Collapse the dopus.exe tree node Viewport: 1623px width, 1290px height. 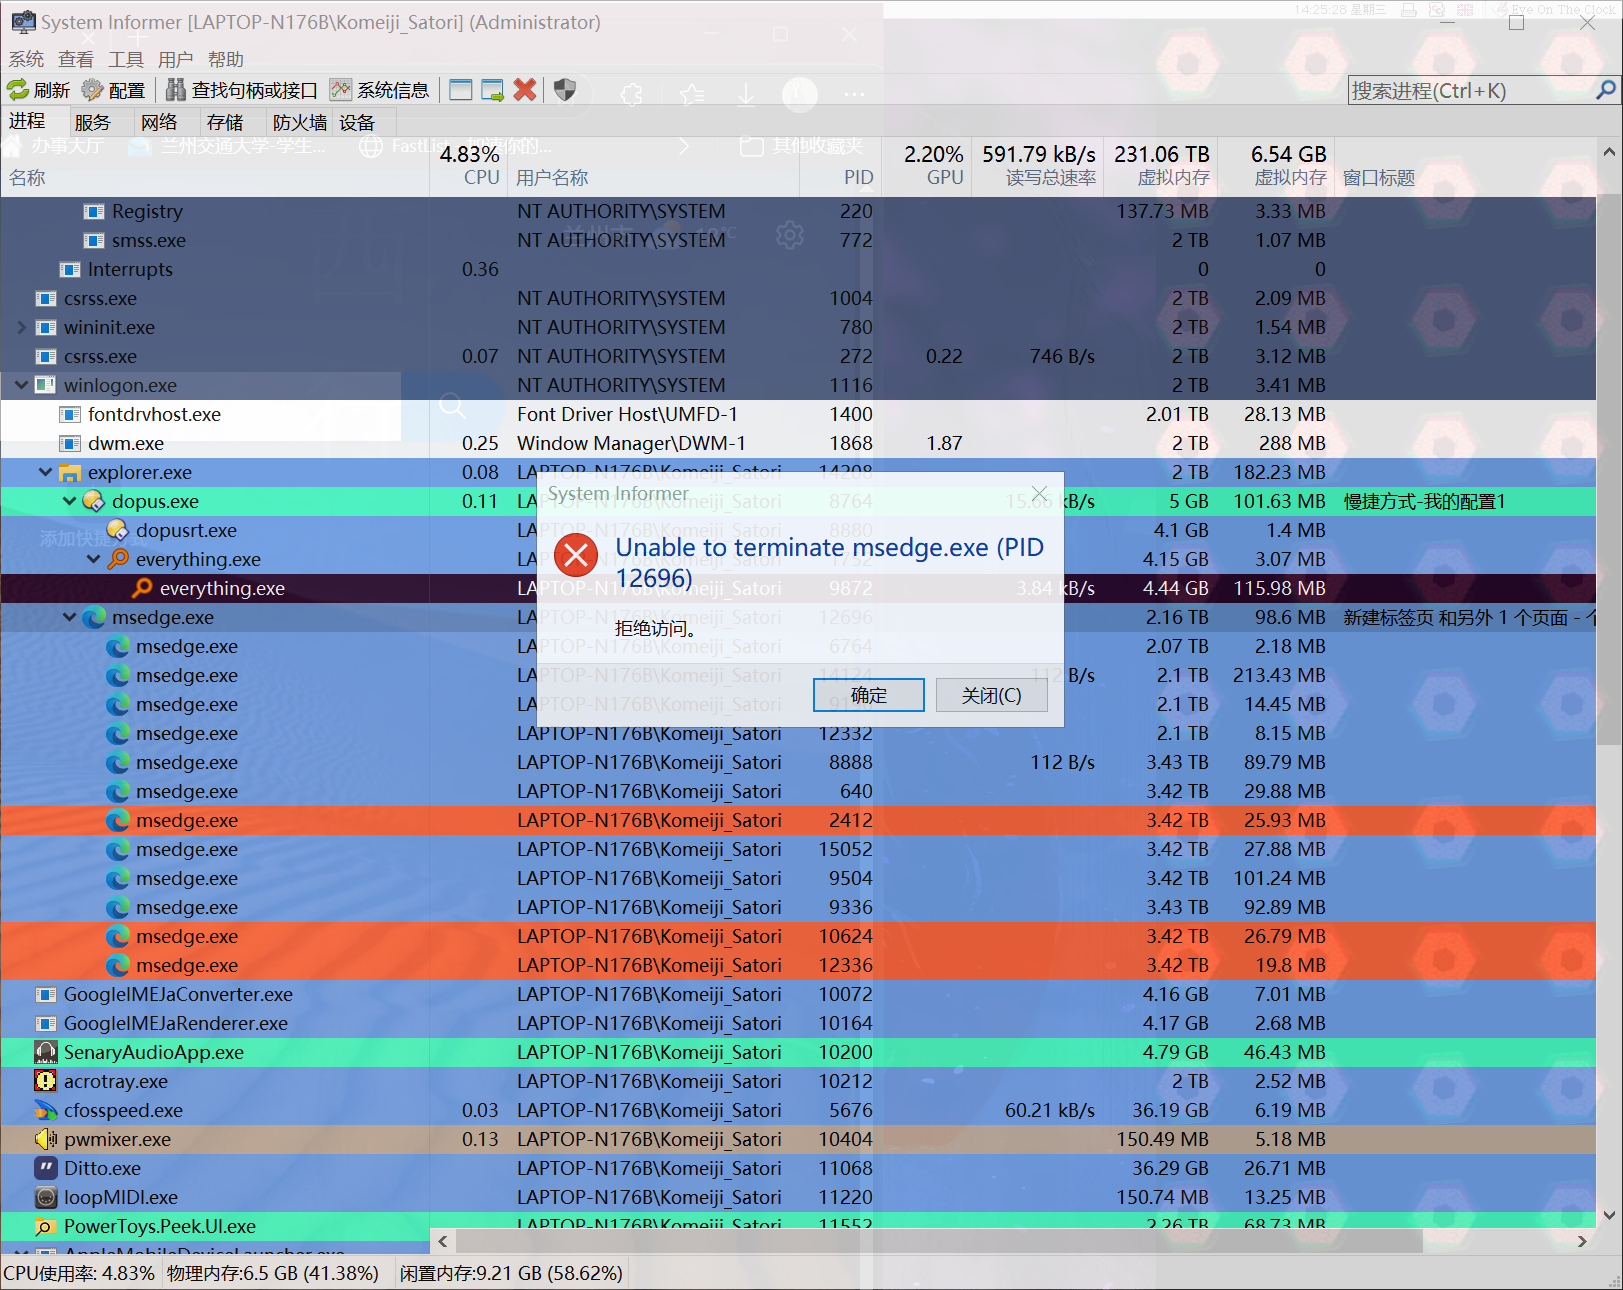click(69, 501)
